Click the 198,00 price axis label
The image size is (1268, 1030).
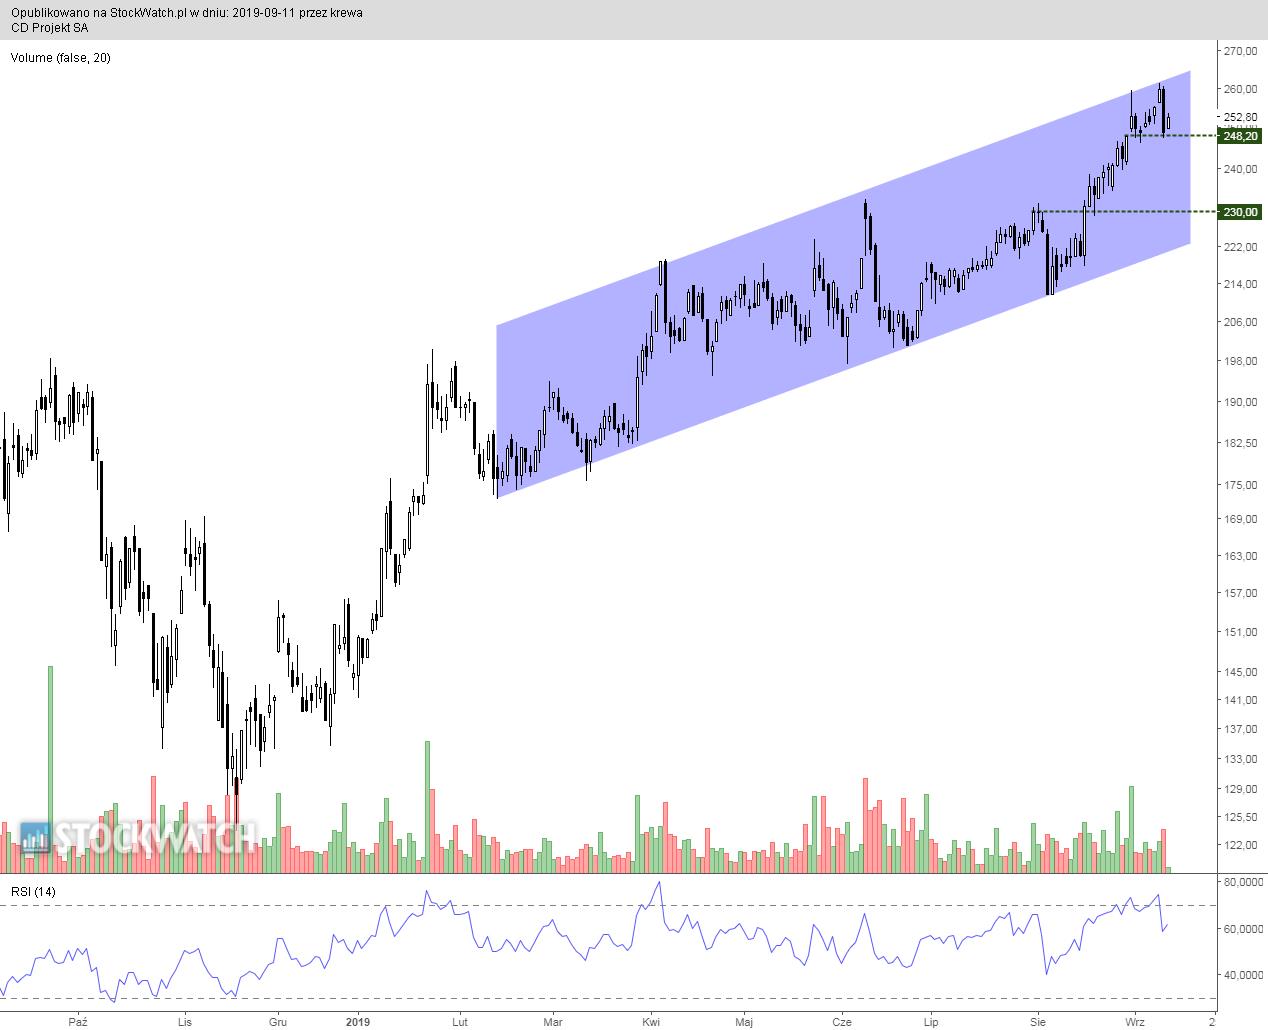1242,361
